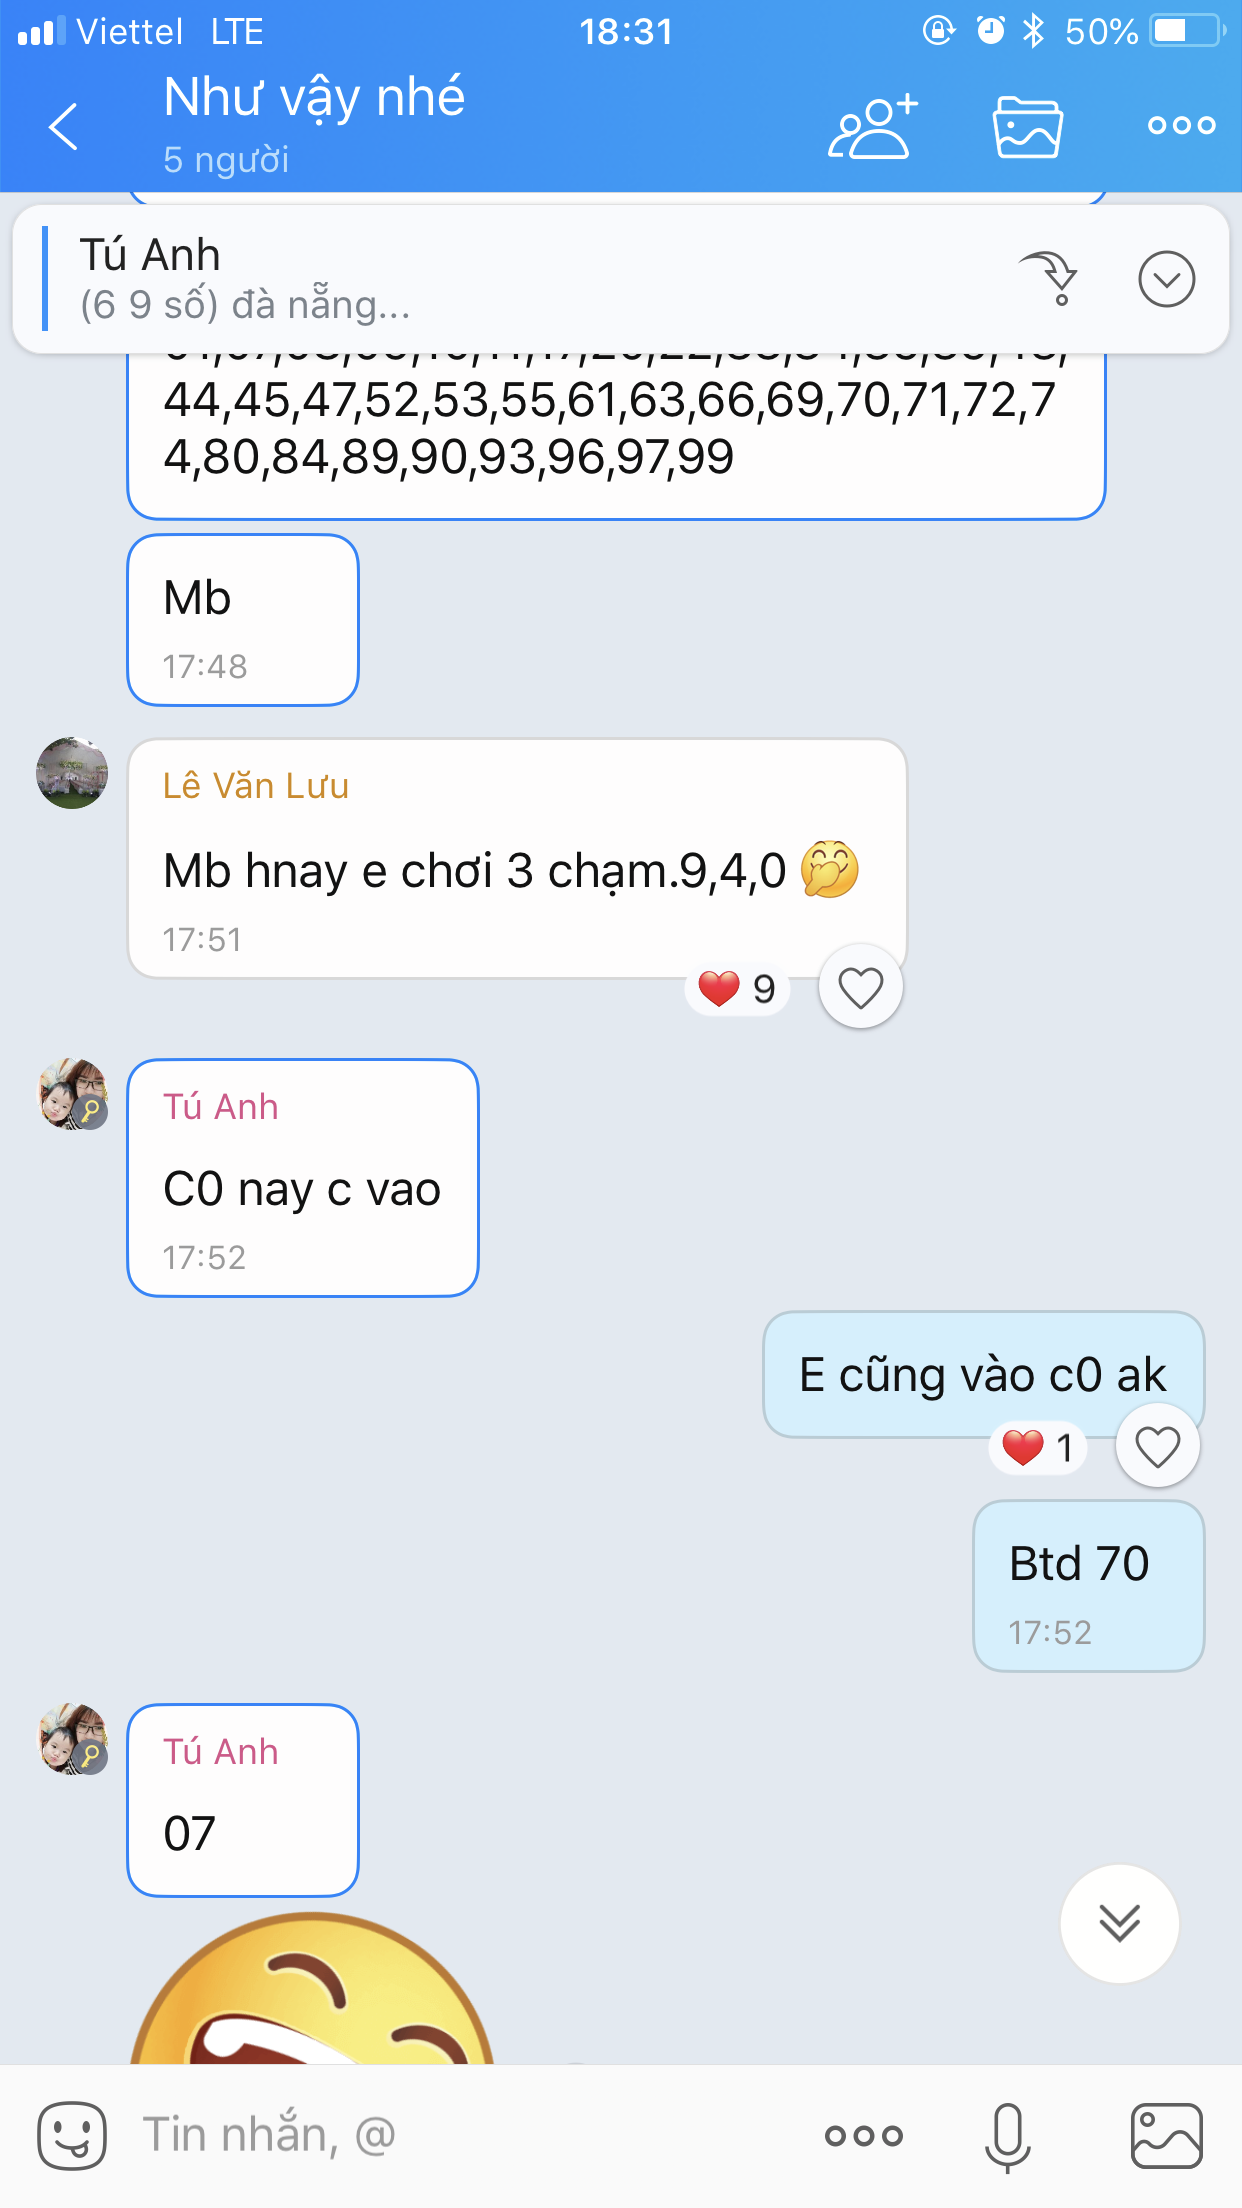Image resolution: width=1242 pixels, height=2208 pixels.
Task: View the 1 heart reaction count
Action: 1038,1447
